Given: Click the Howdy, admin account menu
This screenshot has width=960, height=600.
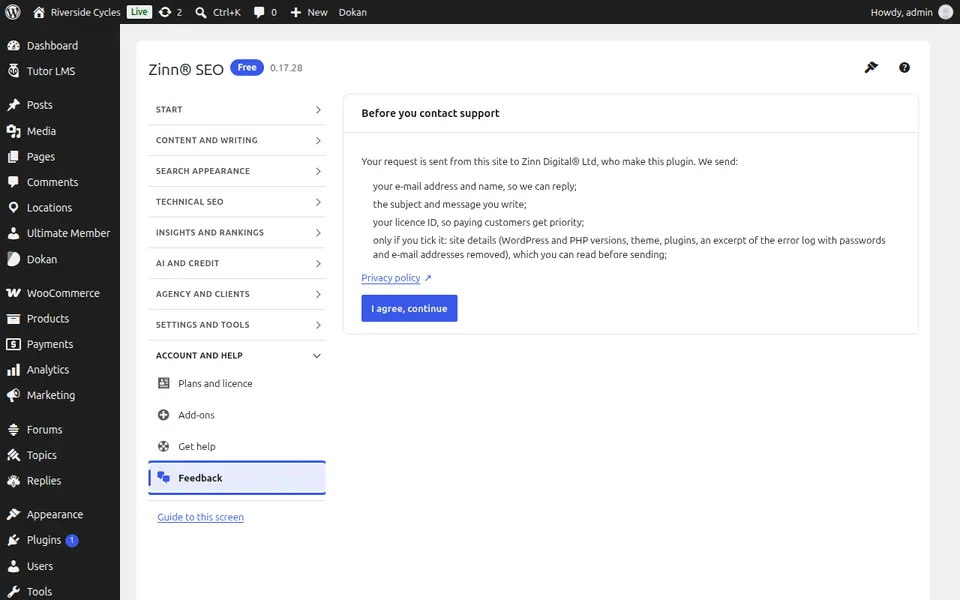Looking at the screenshot, I should (912, 12).
